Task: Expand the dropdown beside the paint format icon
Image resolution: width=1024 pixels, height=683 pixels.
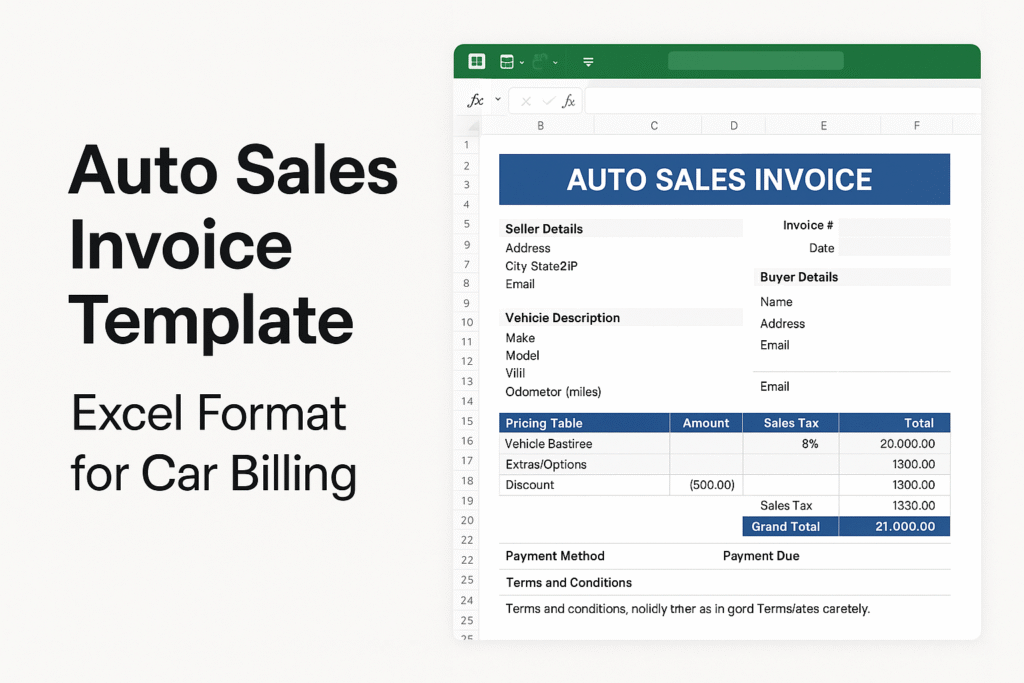Action: [556, 62]
